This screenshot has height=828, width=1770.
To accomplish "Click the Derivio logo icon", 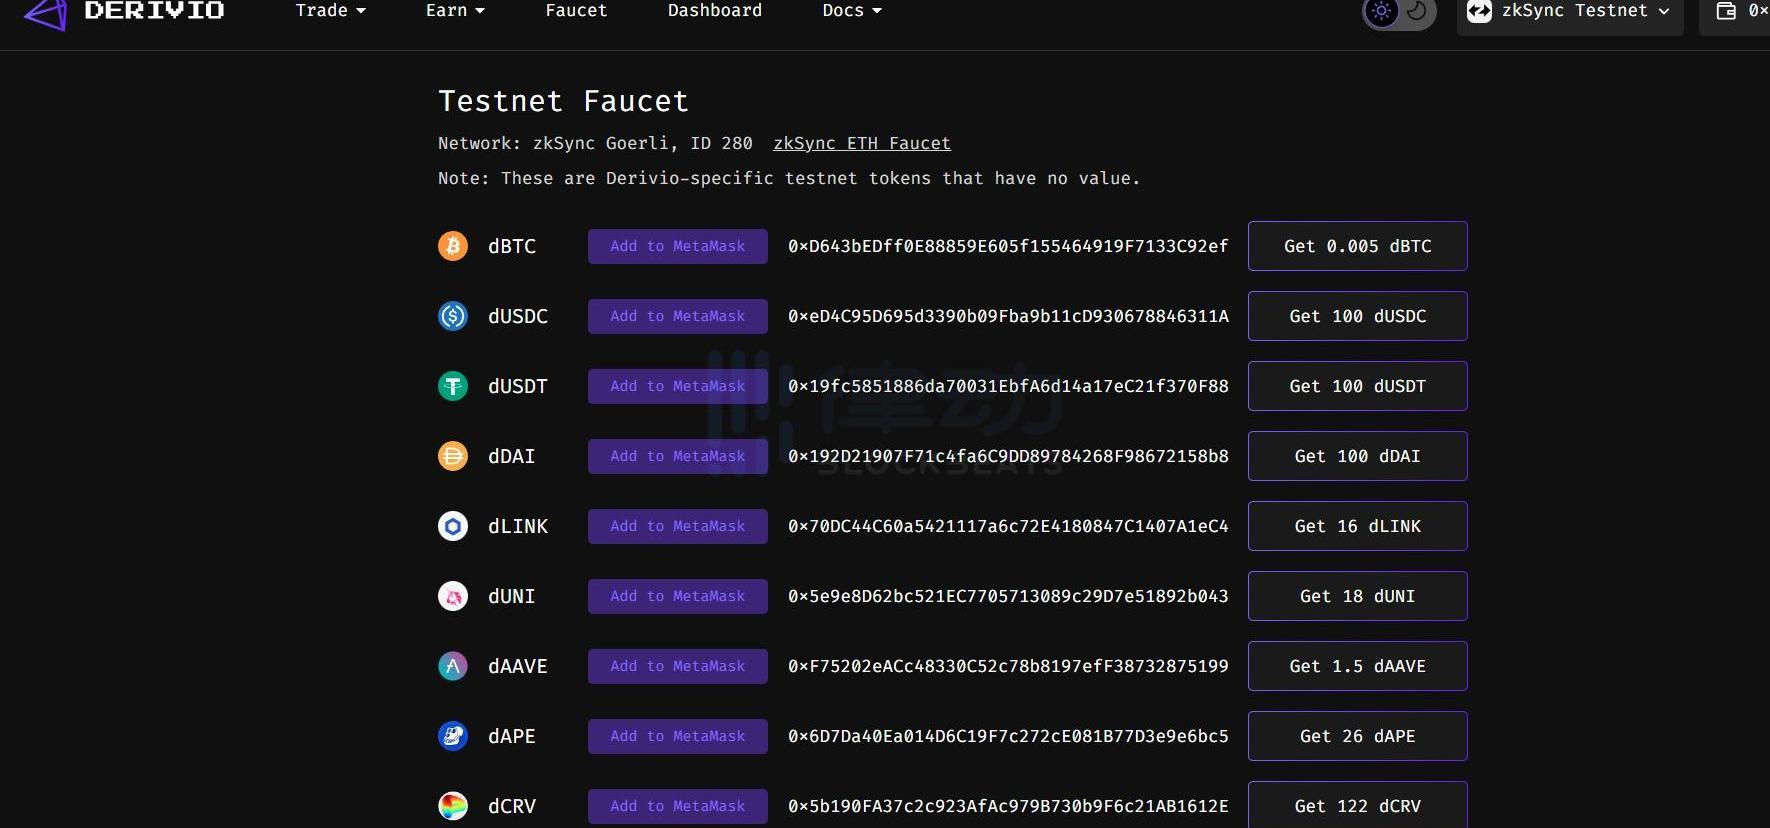I will coord(45,14).
